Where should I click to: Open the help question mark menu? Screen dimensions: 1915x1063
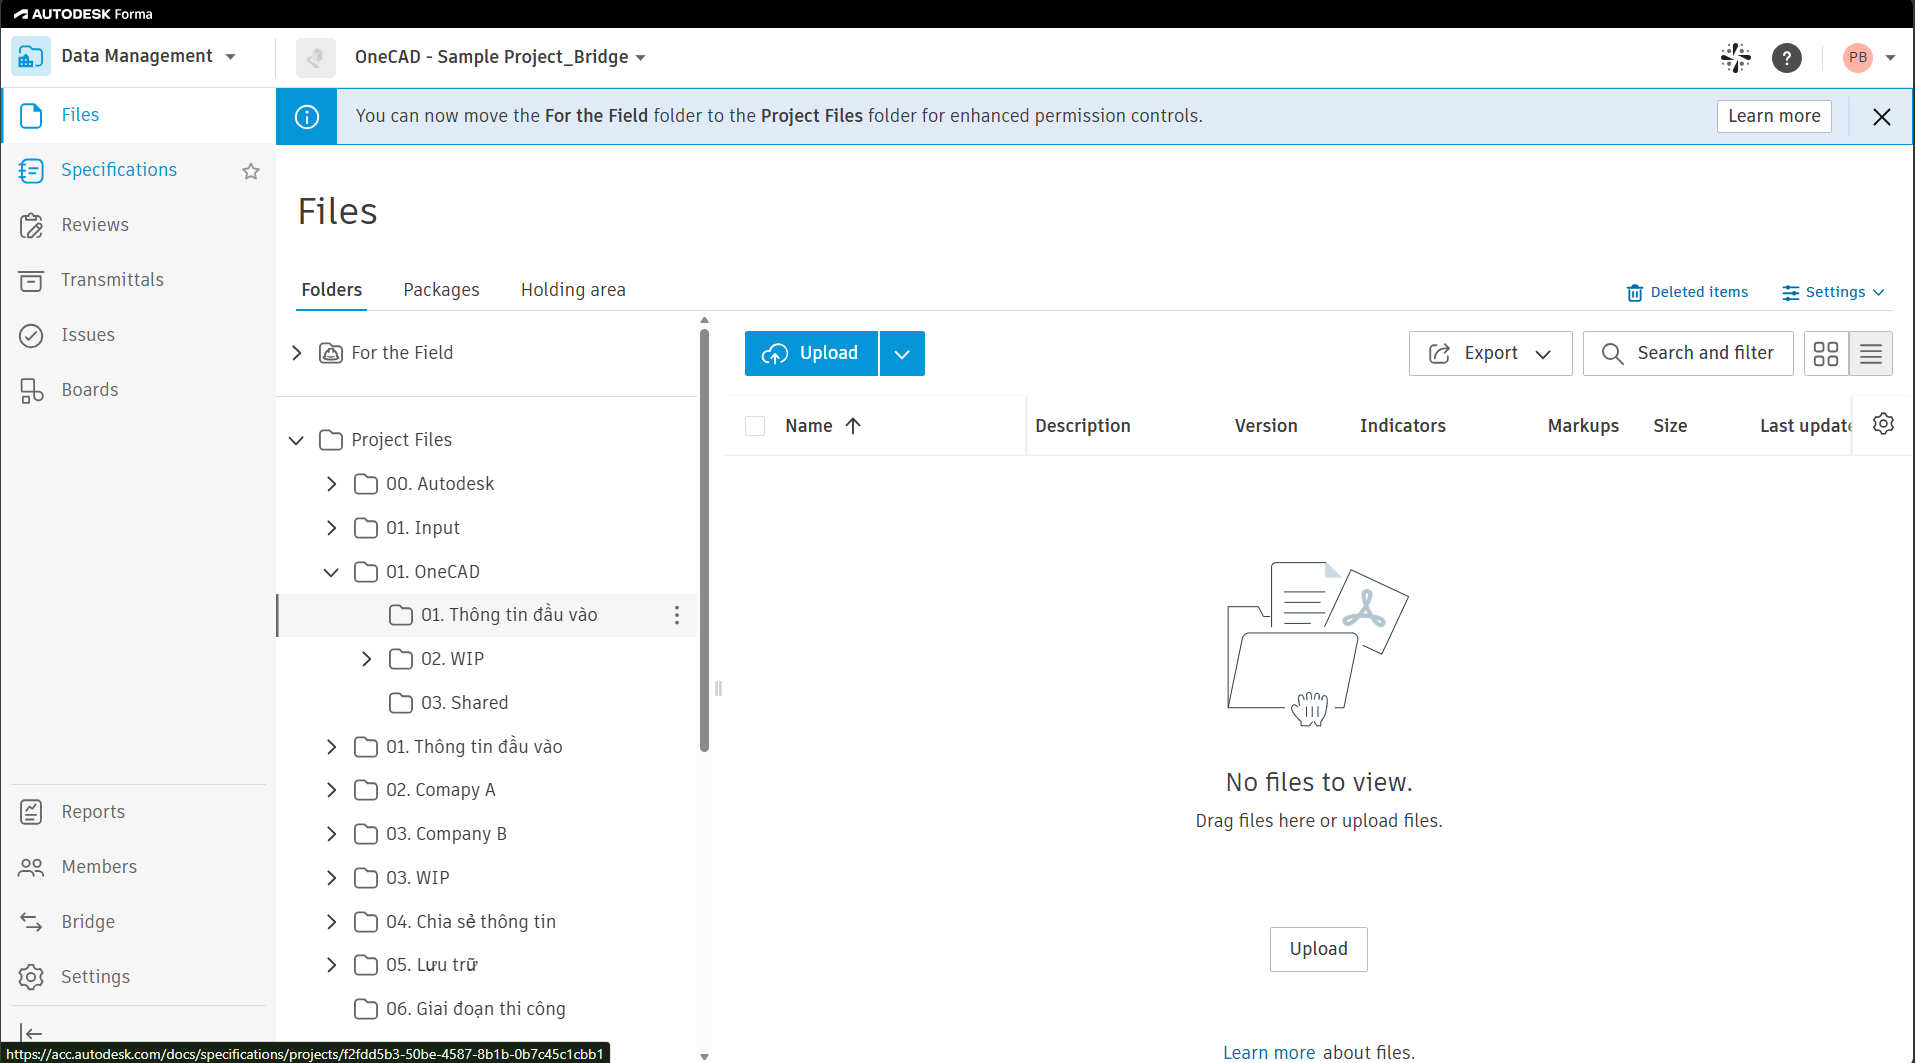point(1786,58)
